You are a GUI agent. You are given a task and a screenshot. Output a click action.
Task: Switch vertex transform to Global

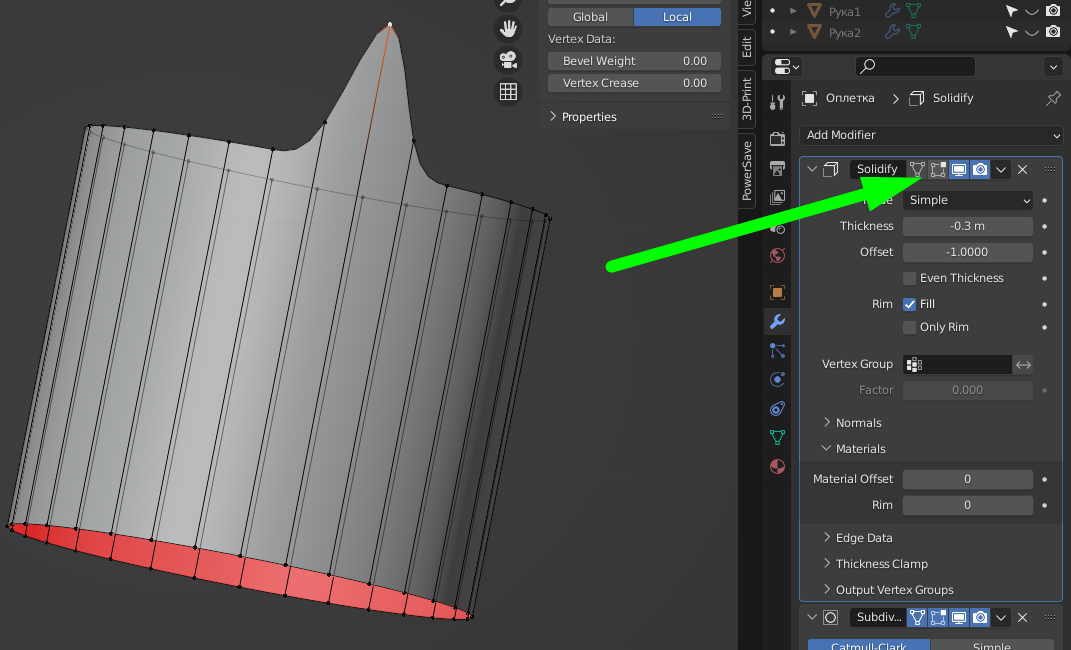coord(590,17)
